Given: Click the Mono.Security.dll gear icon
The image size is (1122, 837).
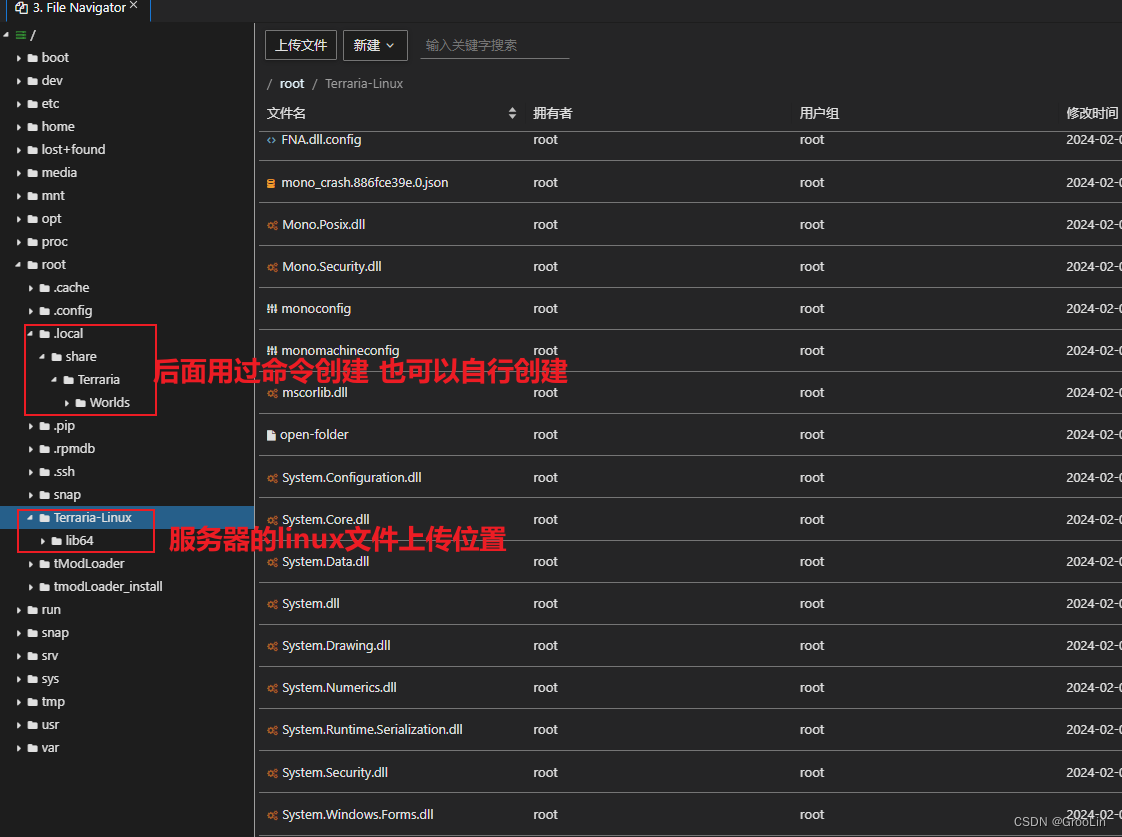Looking at the screenshot, I should tap(272, 268).
